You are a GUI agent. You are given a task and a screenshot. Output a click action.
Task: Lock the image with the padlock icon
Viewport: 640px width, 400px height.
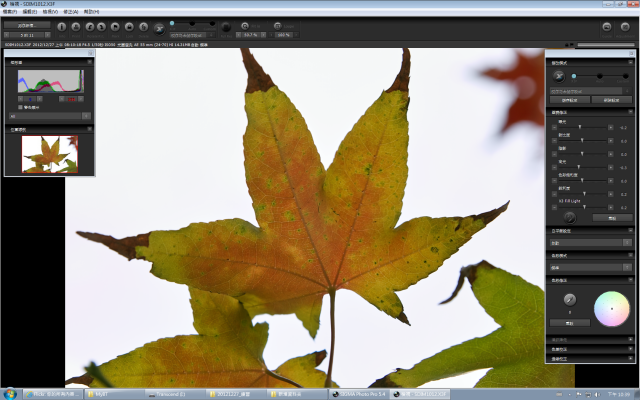click(129, 27)
